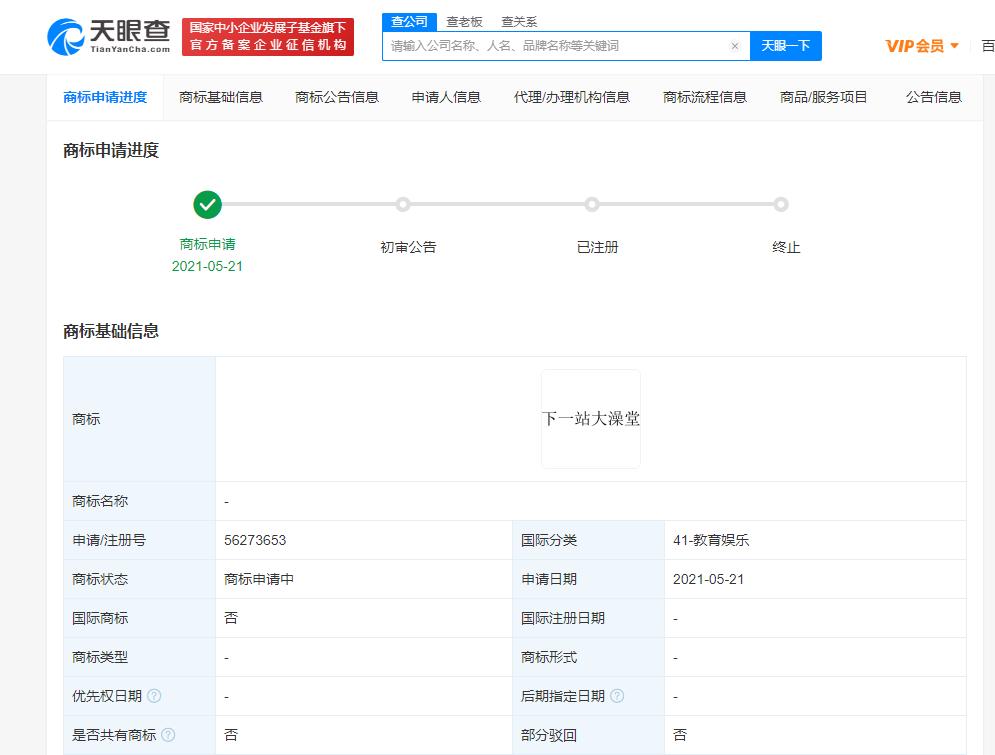Select 代理/办理机构信息 tab
This screenshot has width=995, height=755.
point(572,97)
